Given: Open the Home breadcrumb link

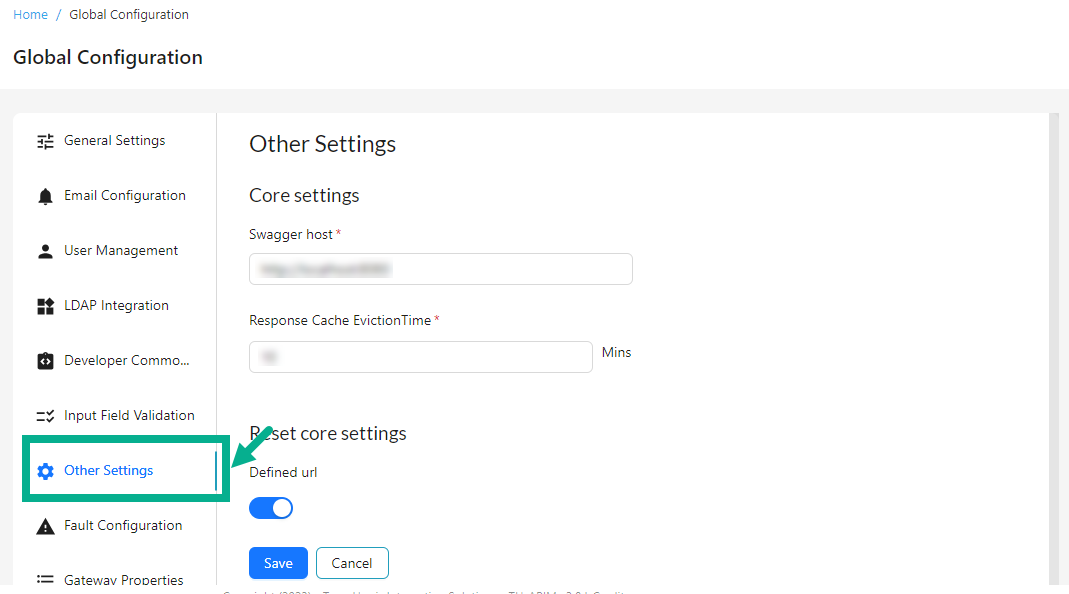Looking at the screenshot, I should tap(30, 14).
